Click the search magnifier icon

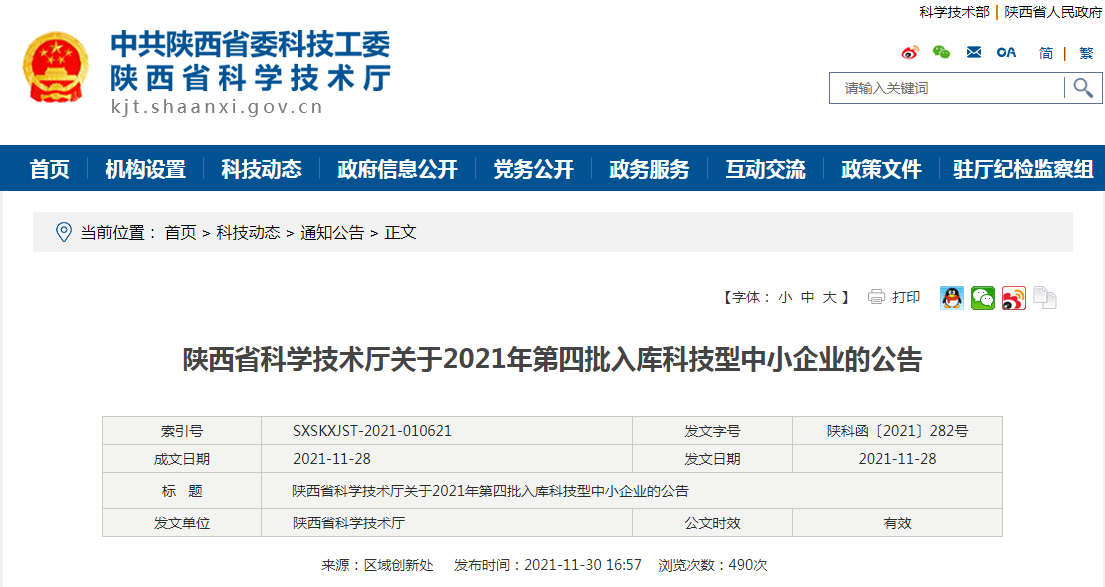1082,88
